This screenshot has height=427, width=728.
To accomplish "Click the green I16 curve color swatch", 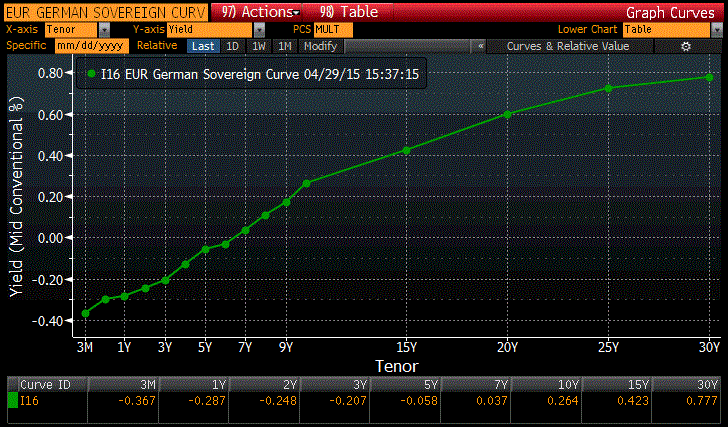I will pyautogui.click(x=11, y=400).
